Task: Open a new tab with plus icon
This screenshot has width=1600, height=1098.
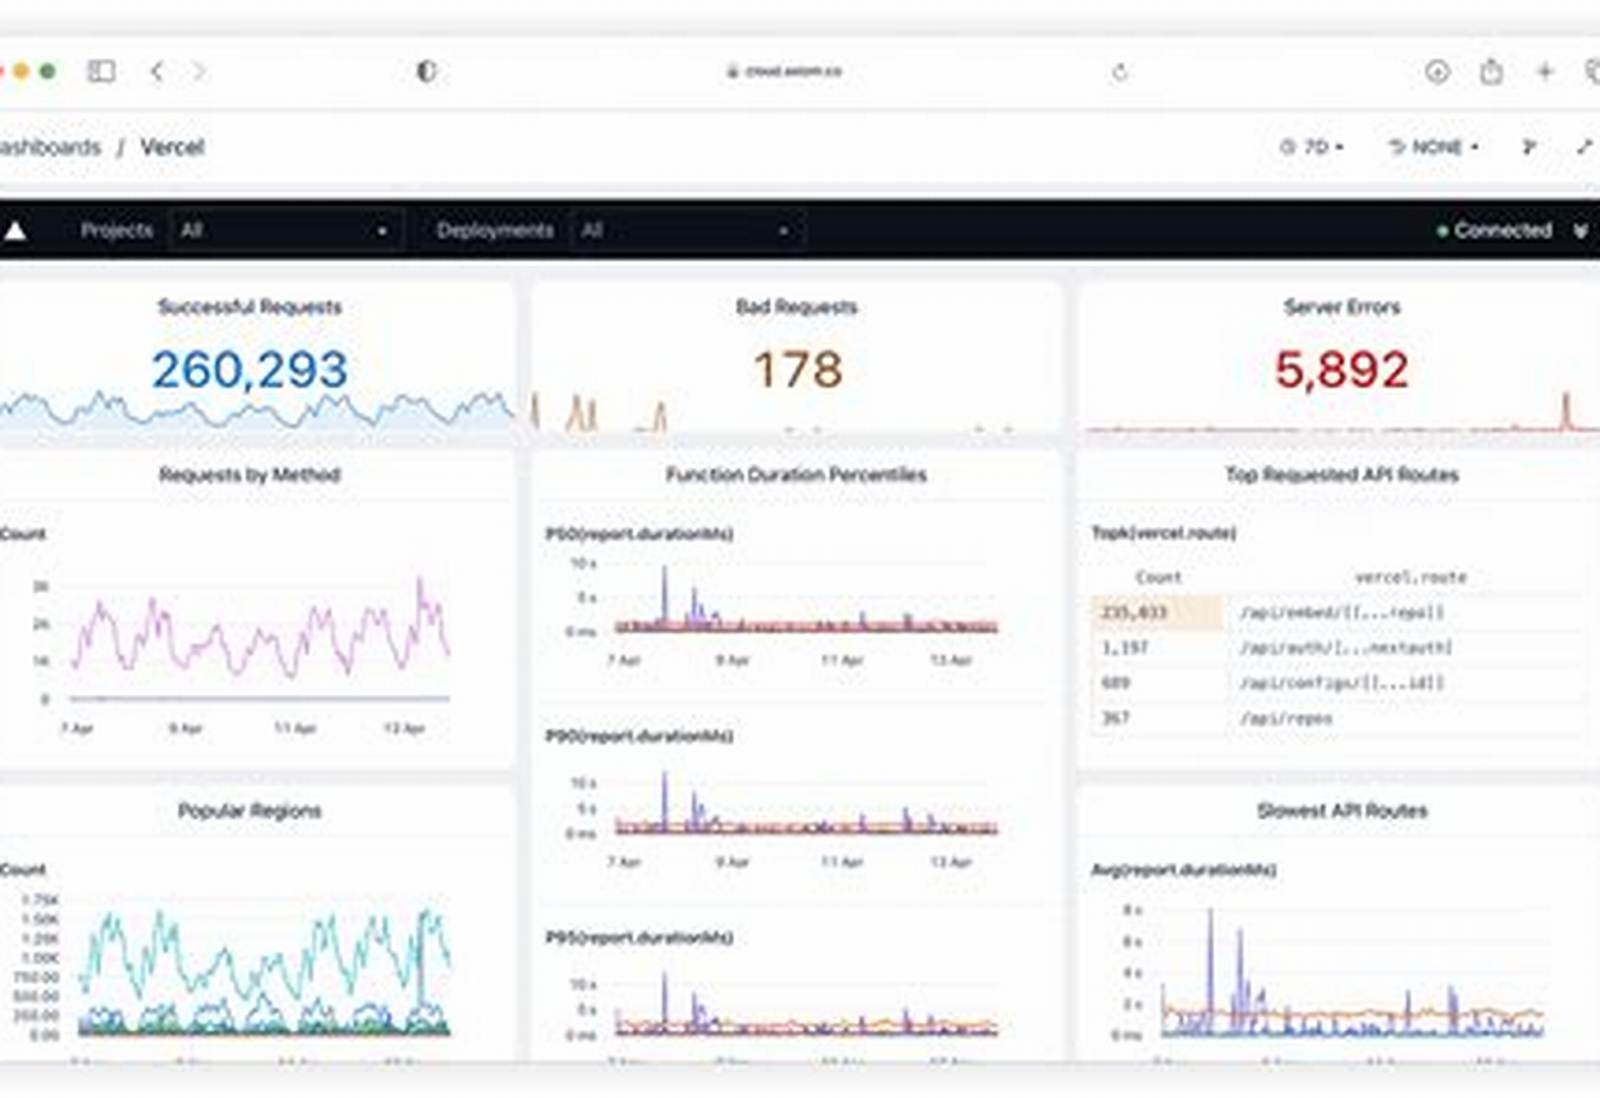Action: [x=1545, y=71]
